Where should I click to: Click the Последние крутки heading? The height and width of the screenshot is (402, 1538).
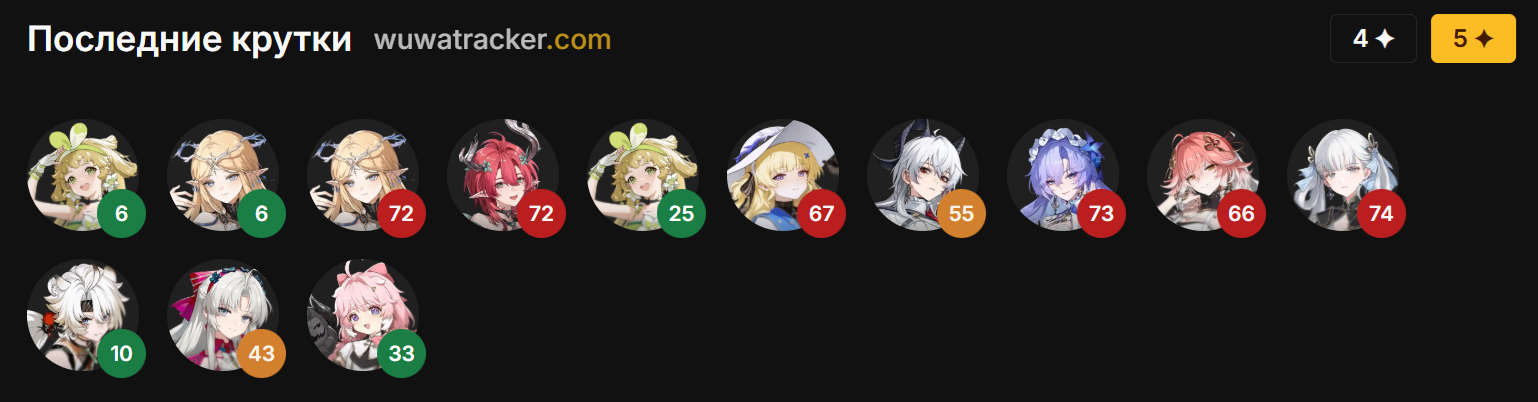pos(190,40)
